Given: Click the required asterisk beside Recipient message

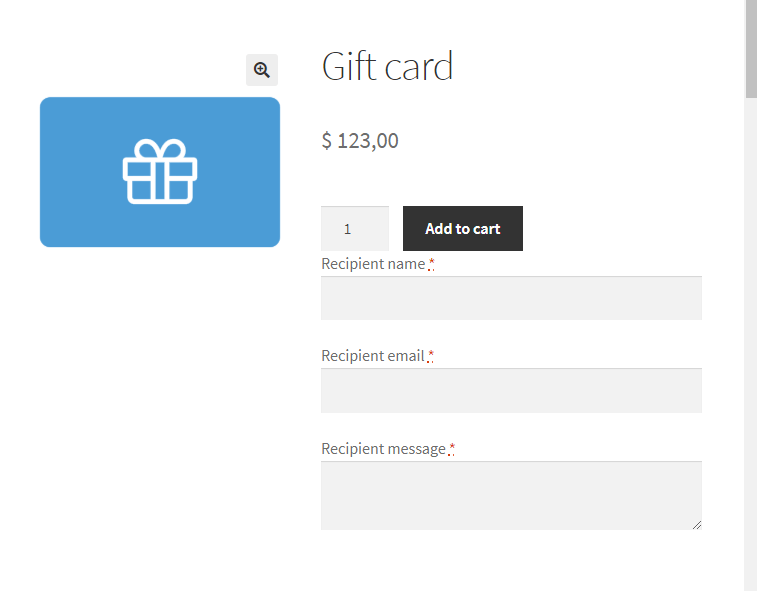Looking at the screenshot, I should pyautogui.click(x=451, y=449).
